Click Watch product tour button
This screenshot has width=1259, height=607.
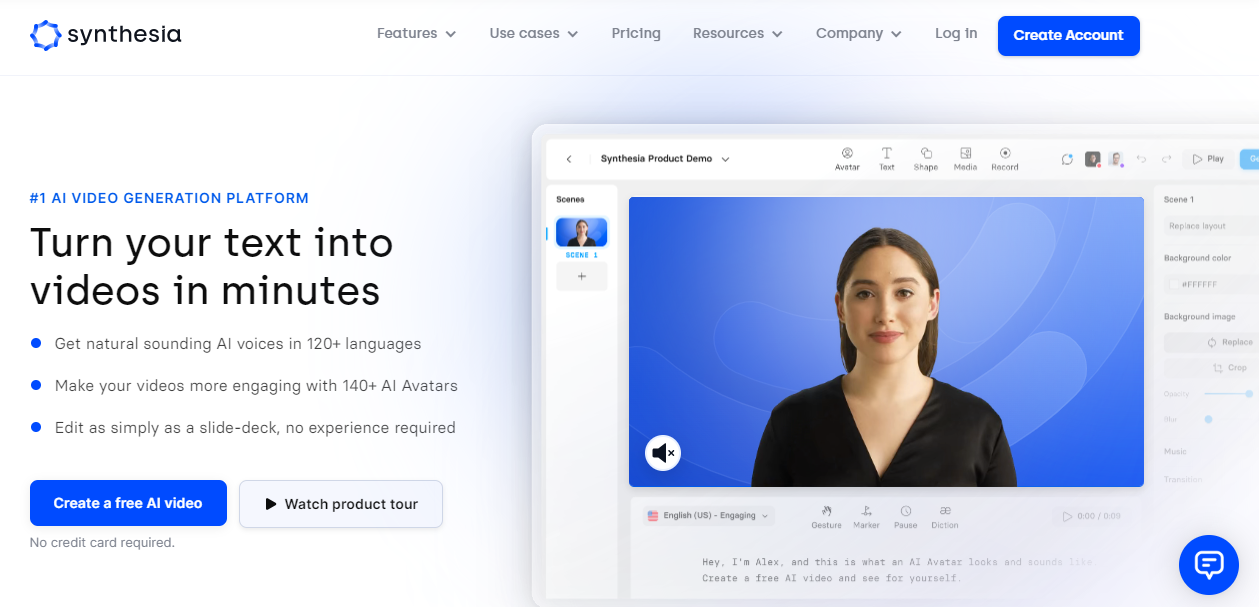[x=341, y=504]
